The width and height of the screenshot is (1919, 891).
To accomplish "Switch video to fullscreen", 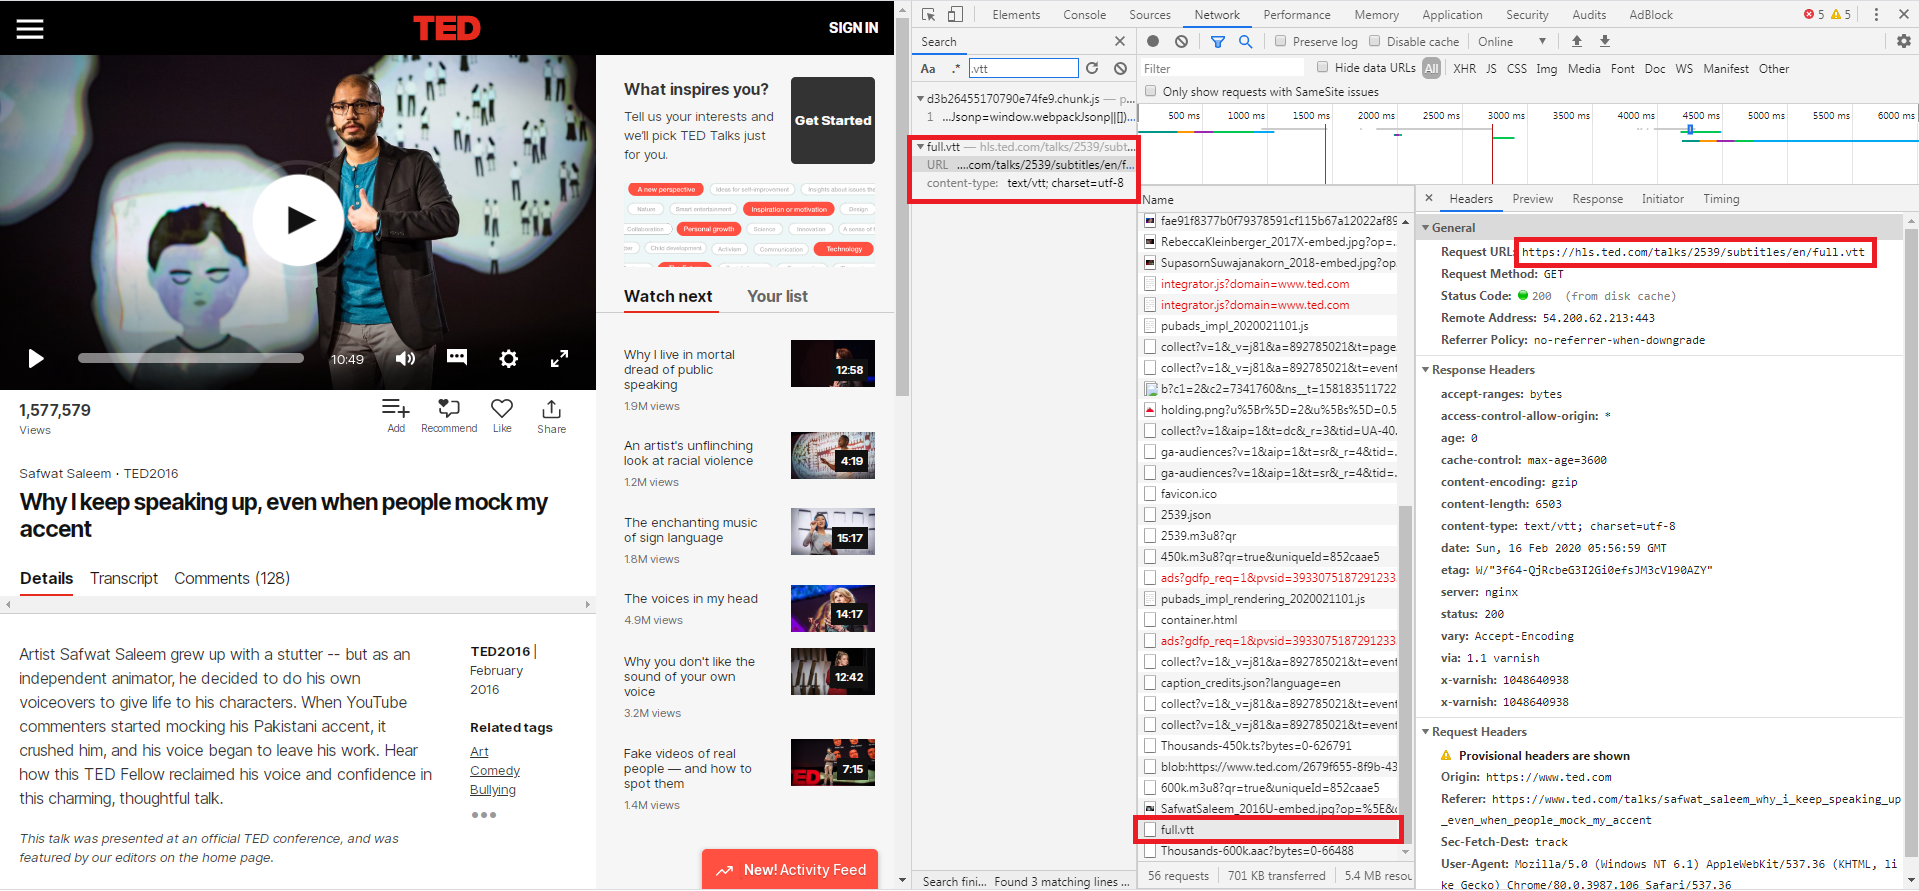I will pyautogui.click(x=560, y=358).
